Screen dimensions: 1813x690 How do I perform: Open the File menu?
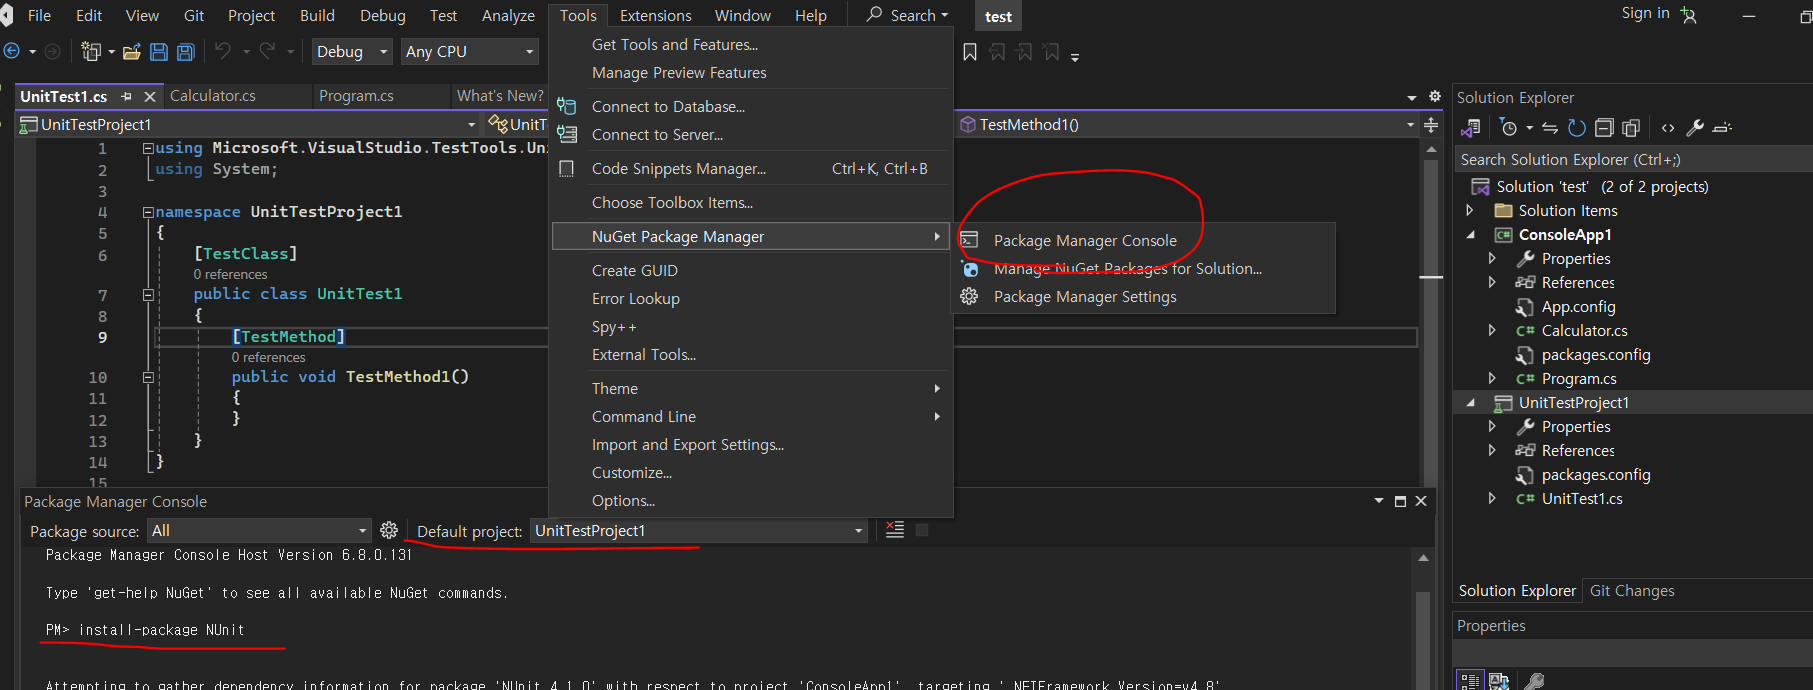(x=39, y=15)
